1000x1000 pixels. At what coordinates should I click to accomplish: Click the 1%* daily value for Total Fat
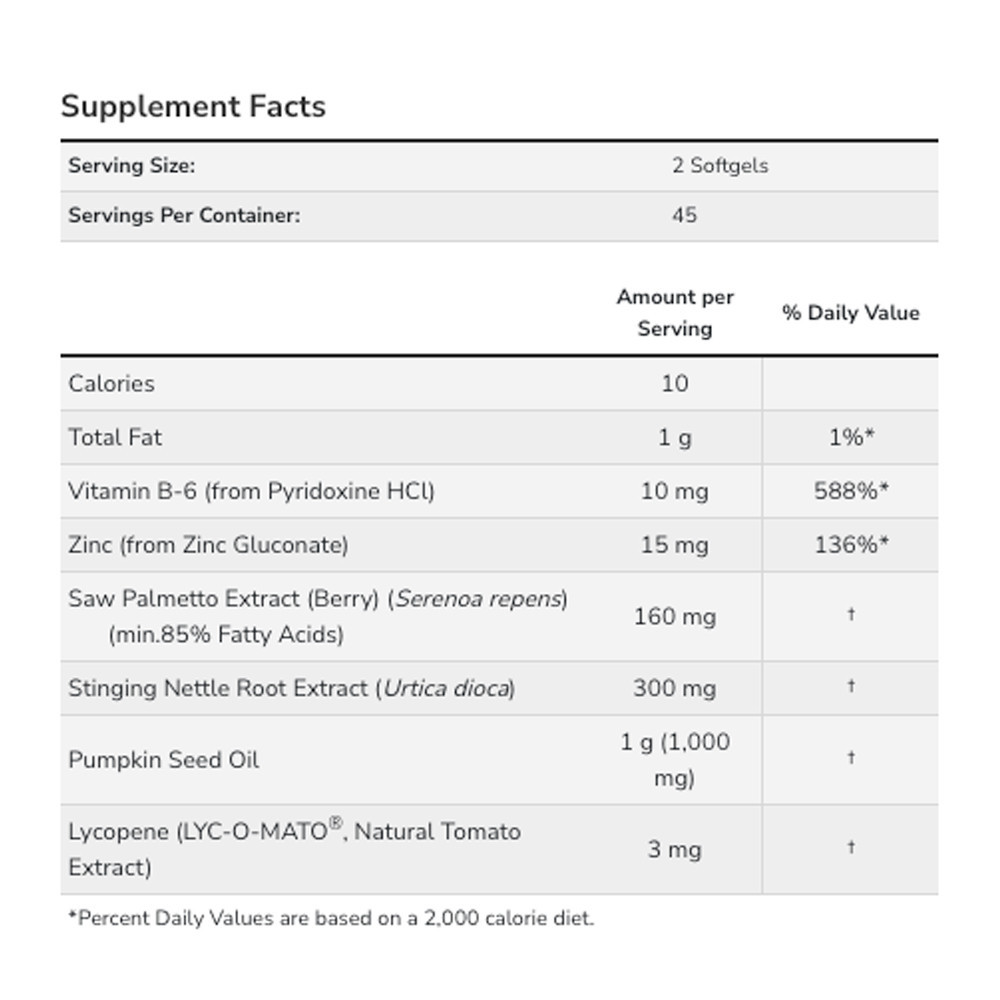pos(851,437)
